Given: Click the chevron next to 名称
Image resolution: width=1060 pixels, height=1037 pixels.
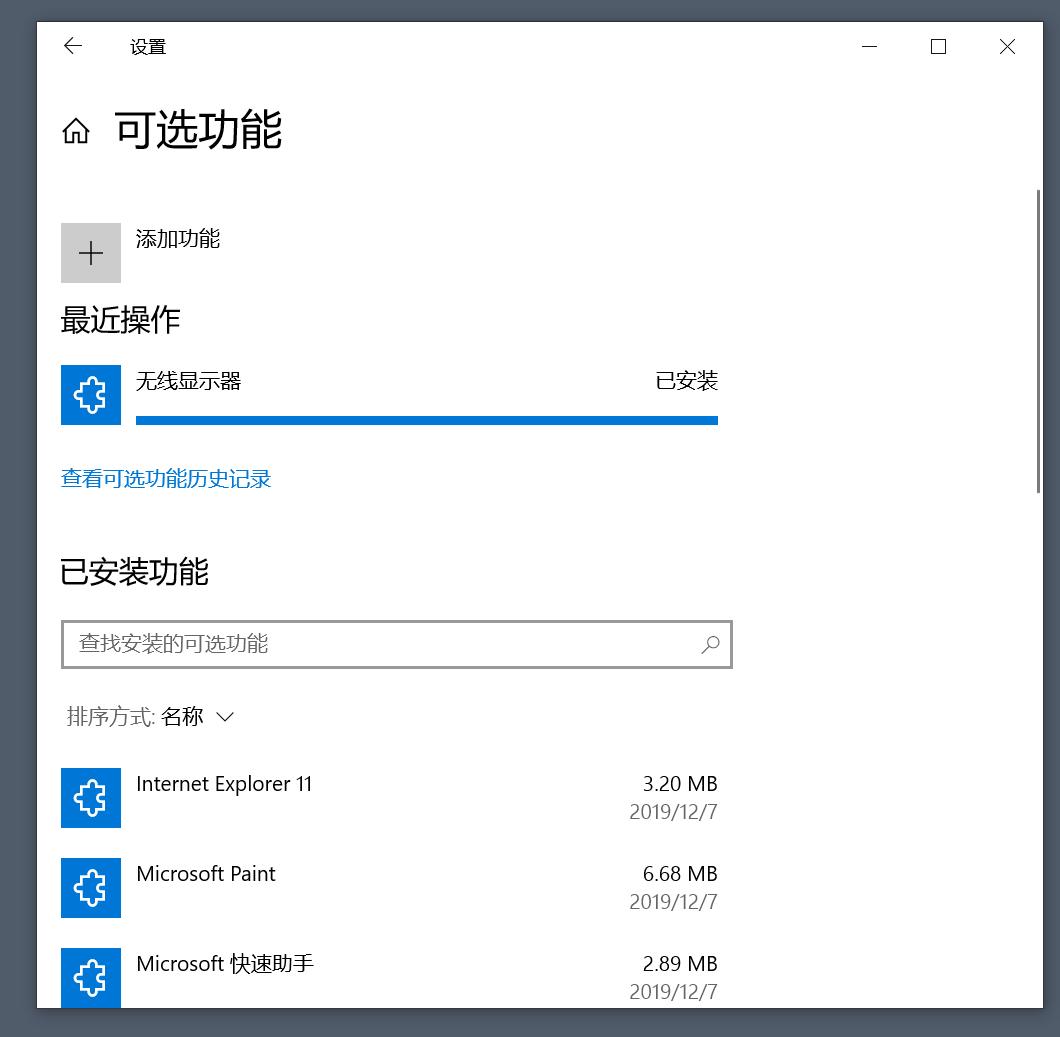Looking at the screenshot, I should [224, 717].
